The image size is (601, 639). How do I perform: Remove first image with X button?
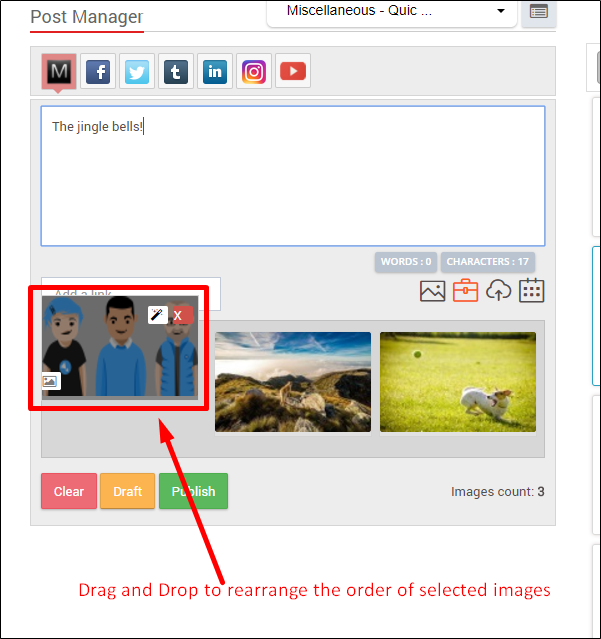pyautogui.click(x=178, y=315)
